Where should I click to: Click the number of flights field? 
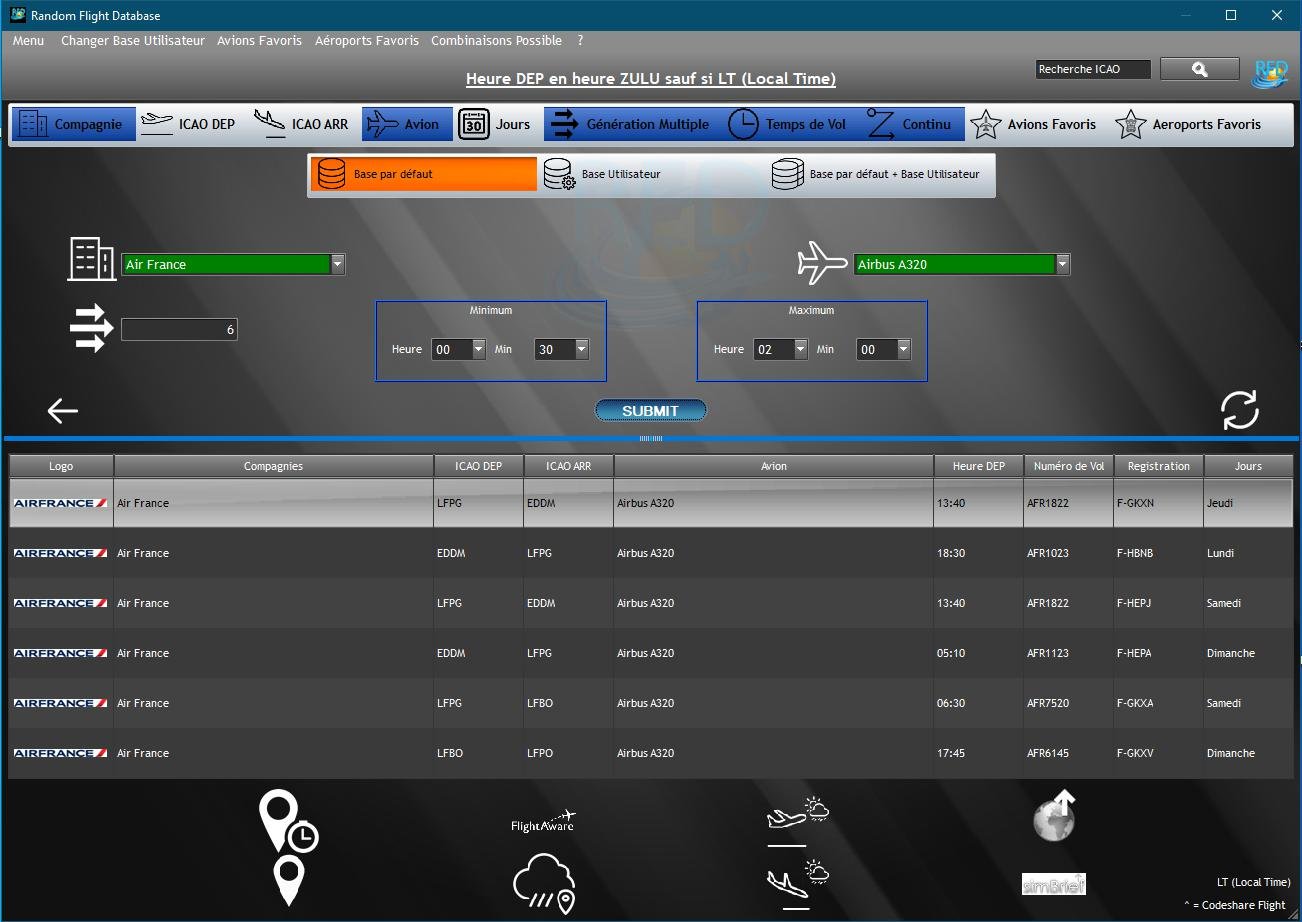179,329
